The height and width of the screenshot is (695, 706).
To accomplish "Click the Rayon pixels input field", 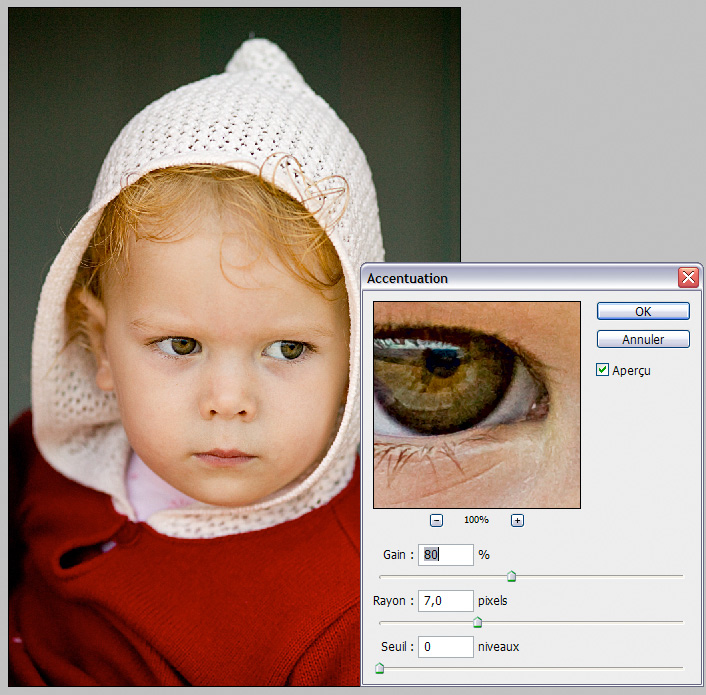I will (x=445, y=601).
